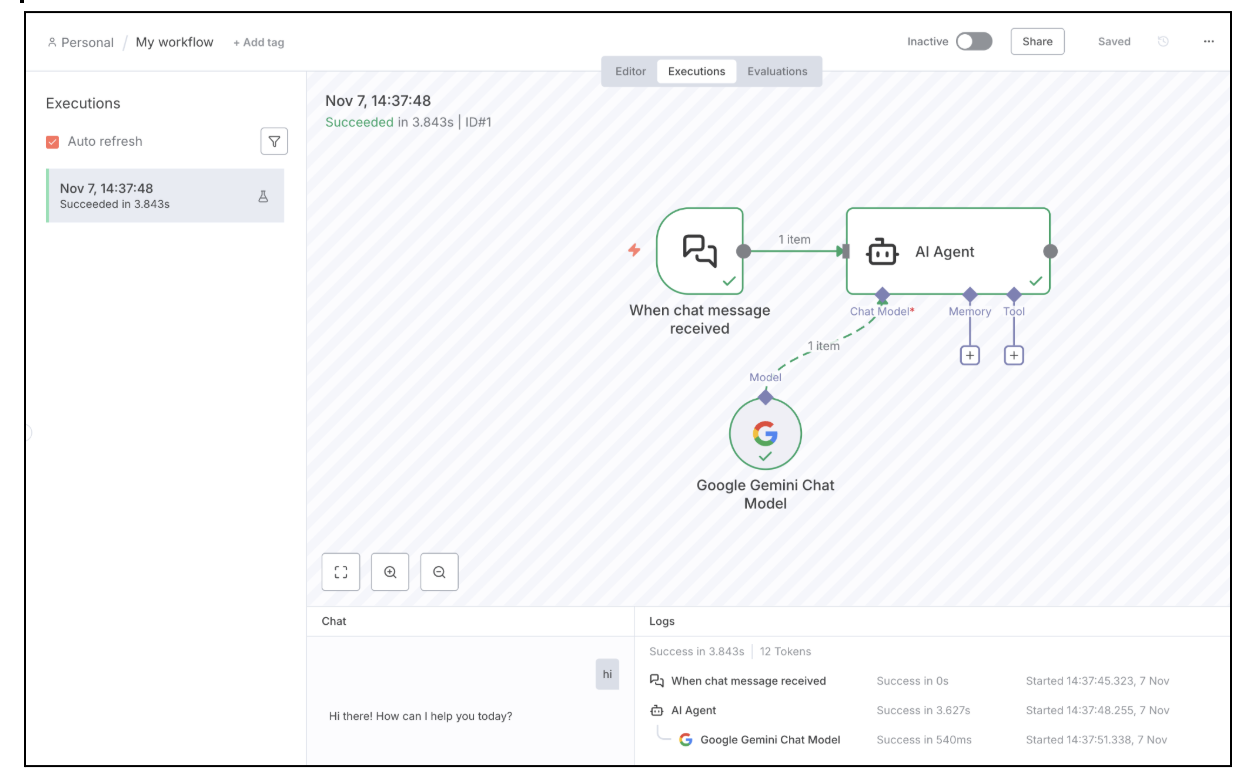The width and height of the screenshot is (1248, 782).
Task: Disable the Auto refresh checkbox
Action: point(54,141)
